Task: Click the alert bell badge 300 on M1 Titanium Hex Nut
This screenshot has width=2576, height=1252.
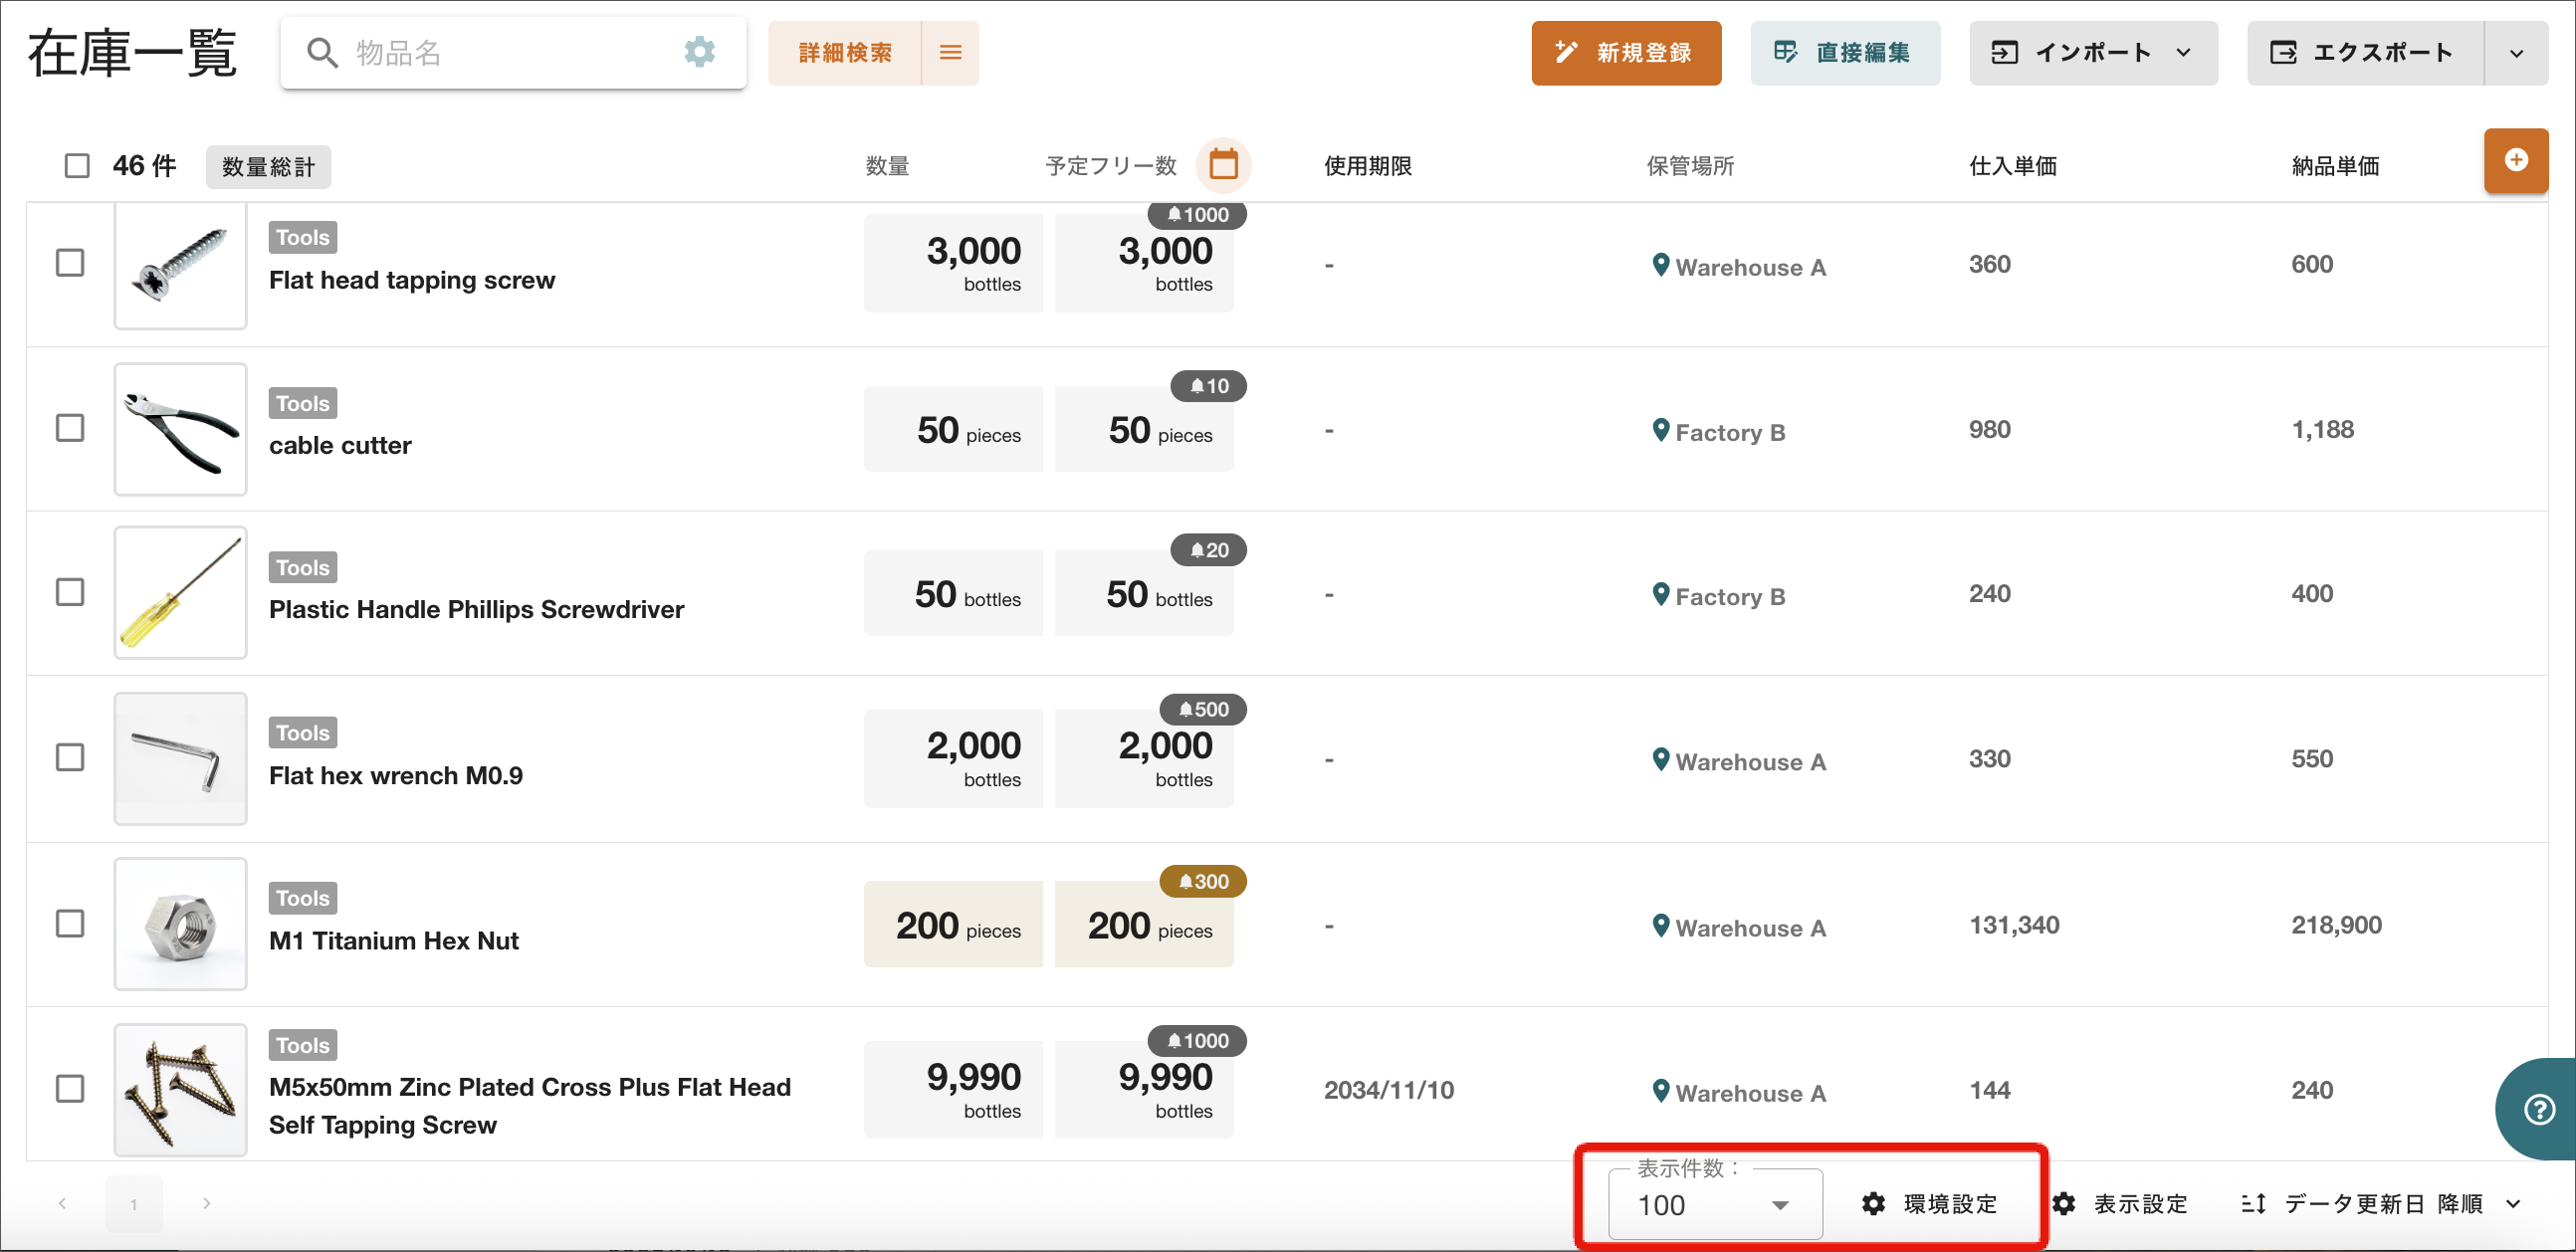Action: tap(1203, 881)
